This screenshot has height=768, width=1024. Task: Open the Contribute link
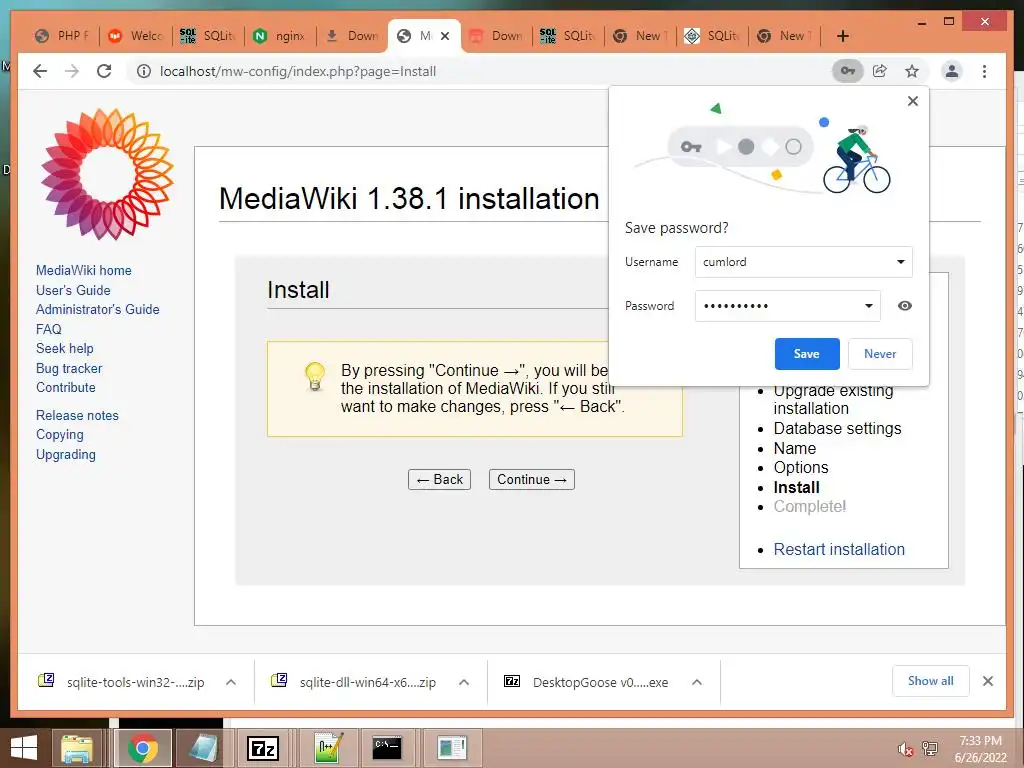click(65, 387)
